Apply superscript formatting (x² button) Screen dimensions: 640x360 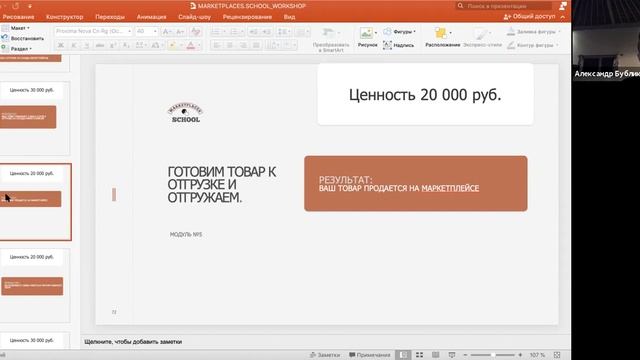(113, 45)
